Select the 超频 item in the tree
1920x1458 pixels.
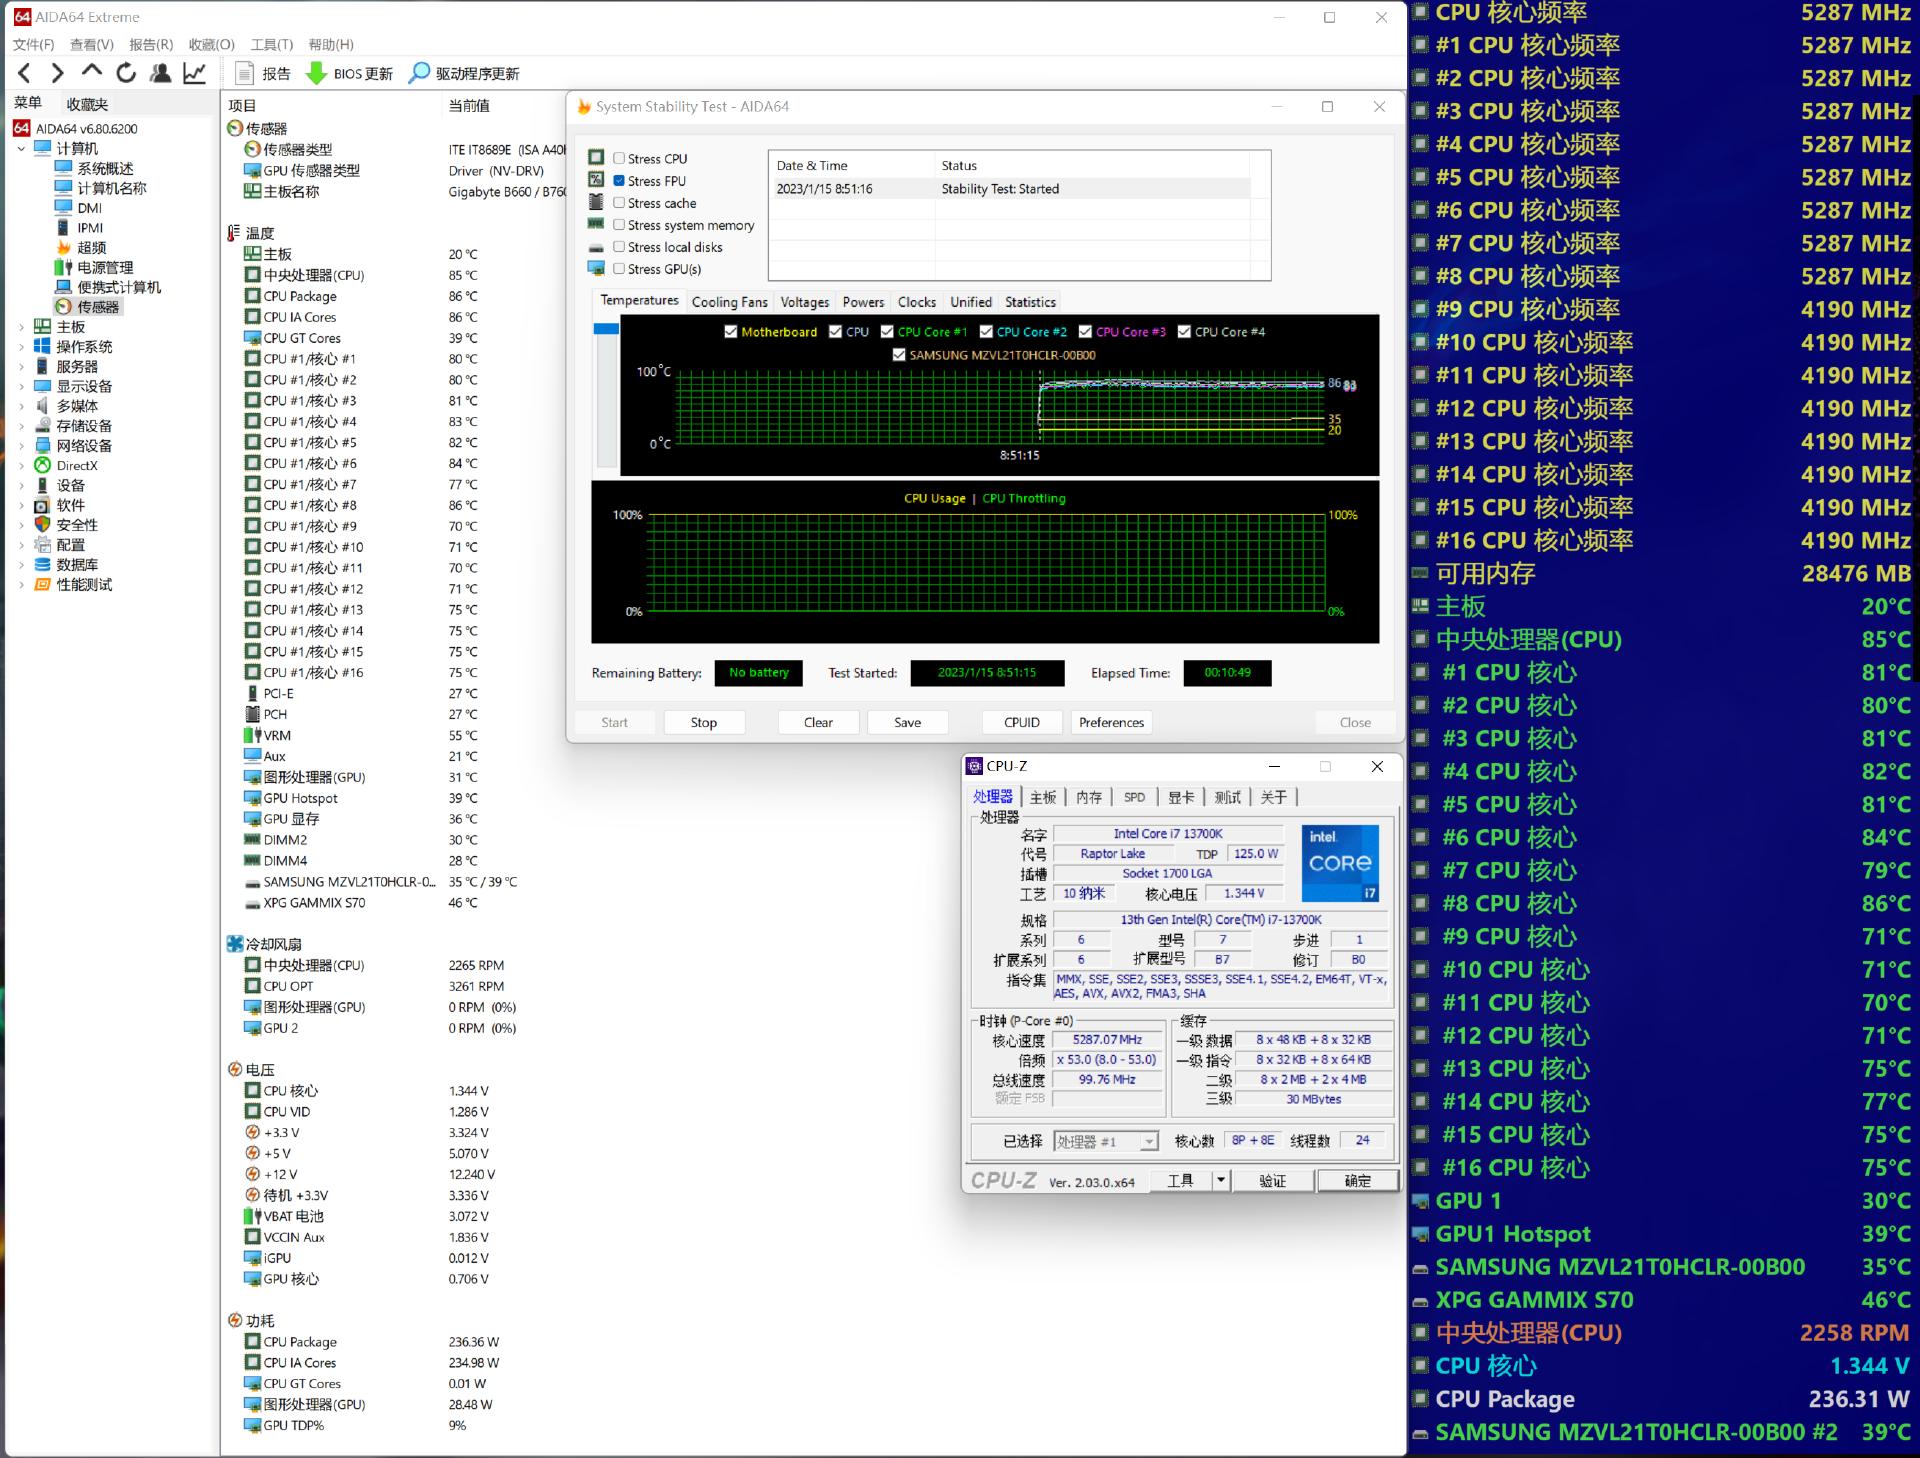click(x=91, y=247)
